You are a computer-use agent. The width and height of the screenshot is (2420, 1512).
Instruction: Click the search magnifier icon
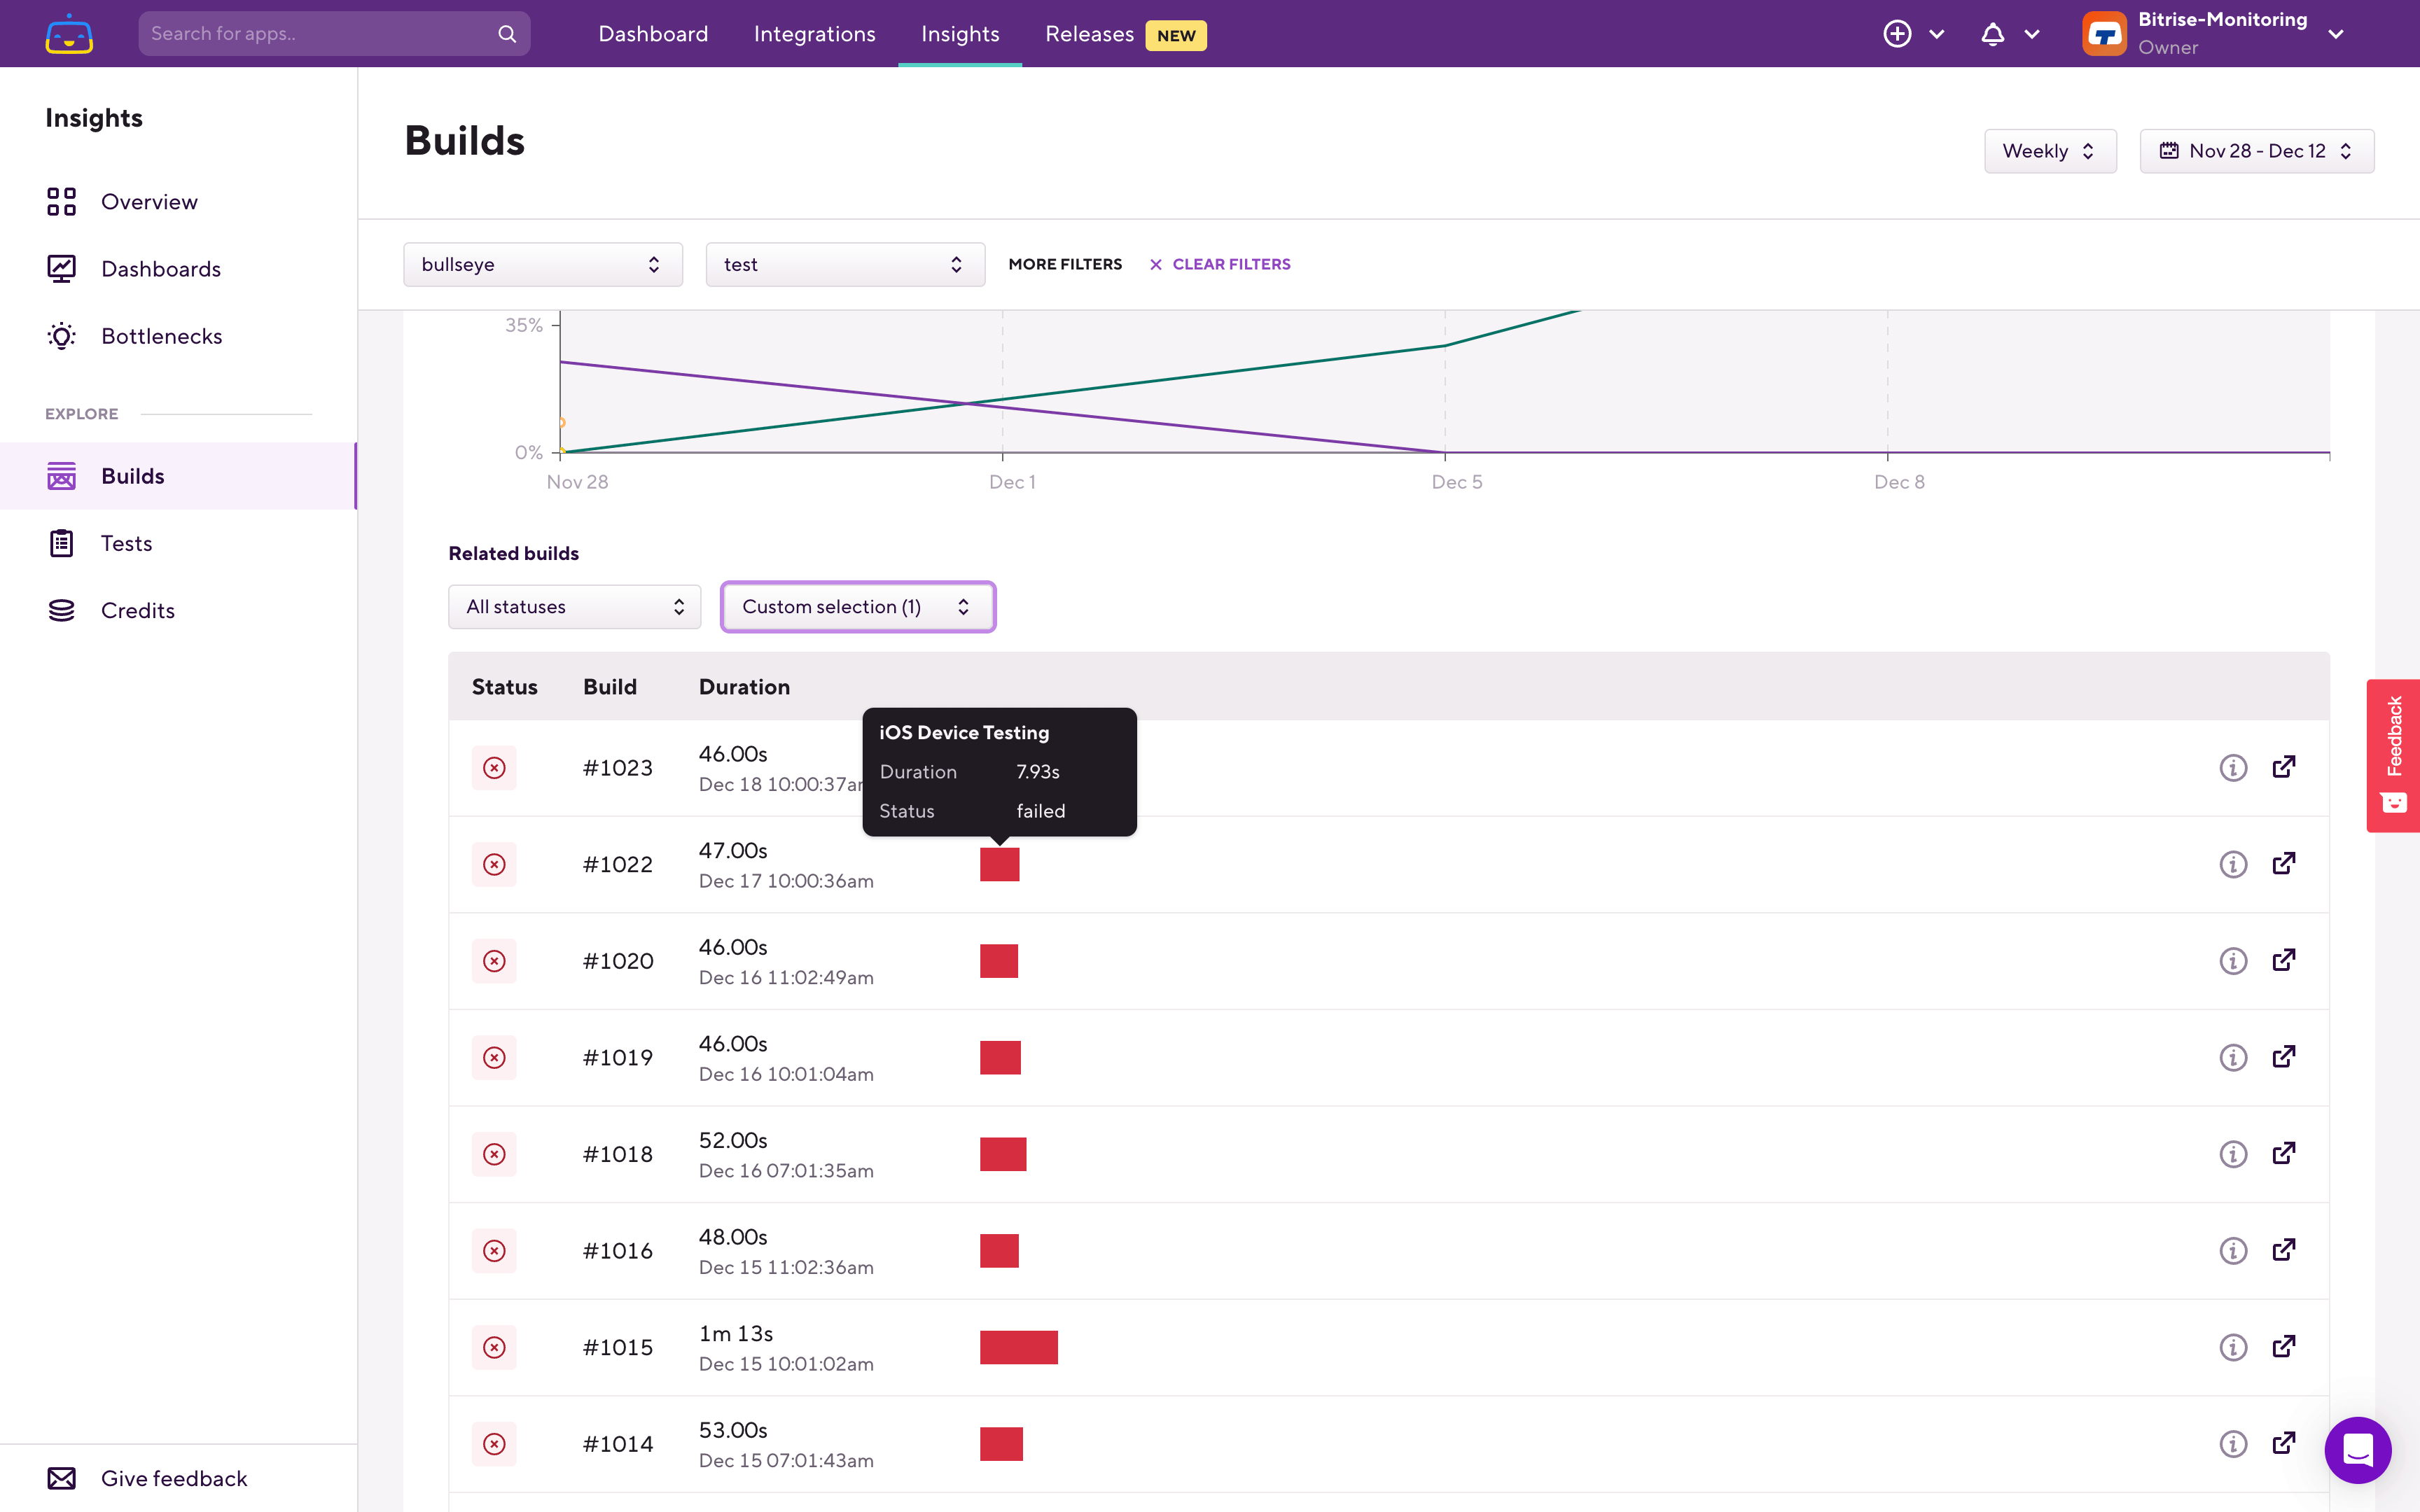click(x=507, y=34)
